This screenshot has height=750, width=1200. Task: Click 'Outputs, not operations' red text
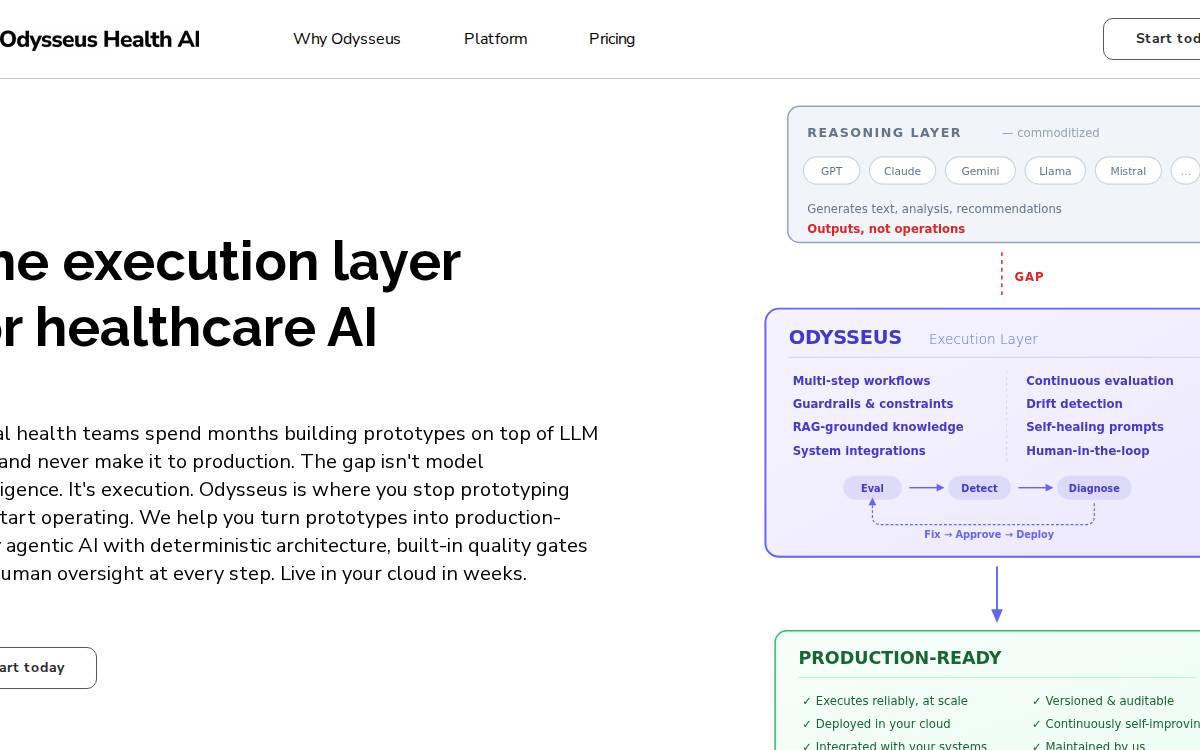pos(886,229)
